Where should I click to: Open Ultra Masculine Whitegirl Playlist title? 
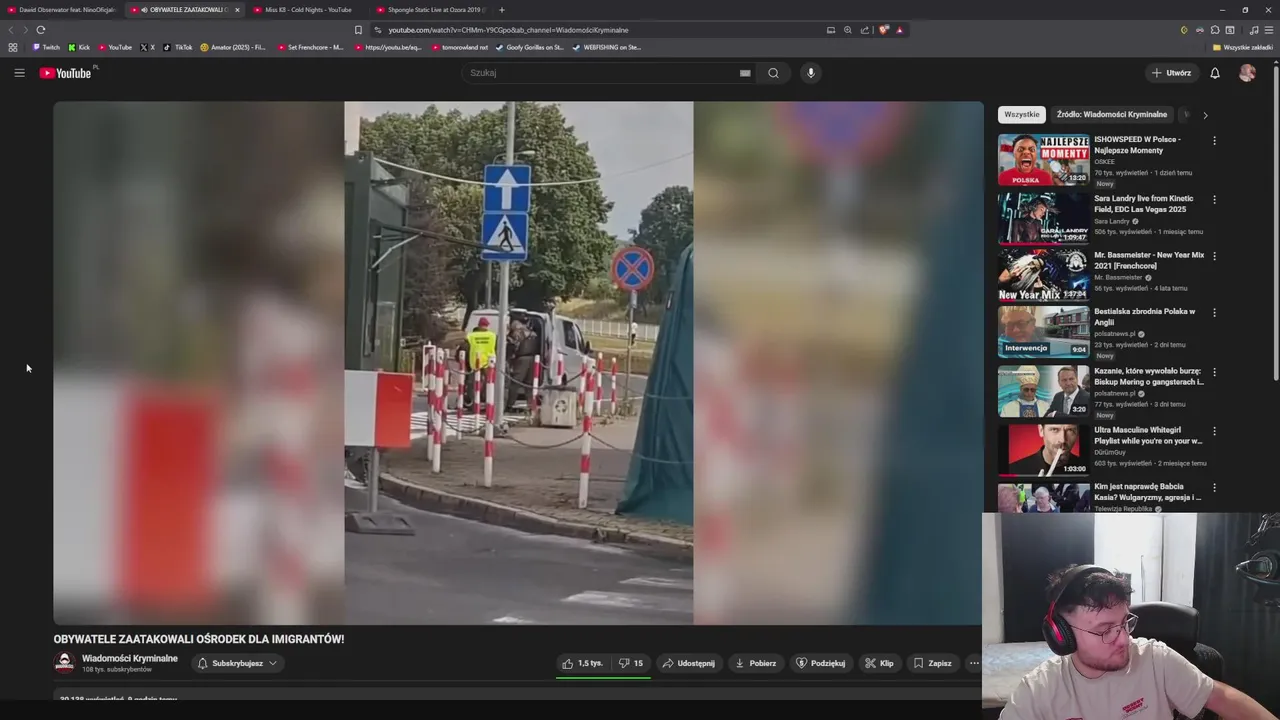click(x=1148, y=435)
